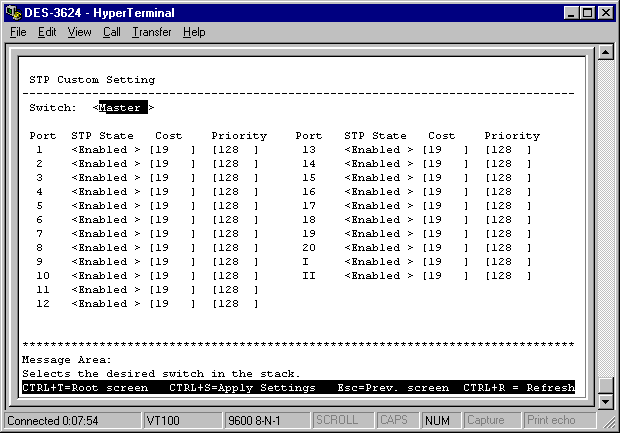
Task: Click the HyperTerminal title bar app icon
Action: 12,12
